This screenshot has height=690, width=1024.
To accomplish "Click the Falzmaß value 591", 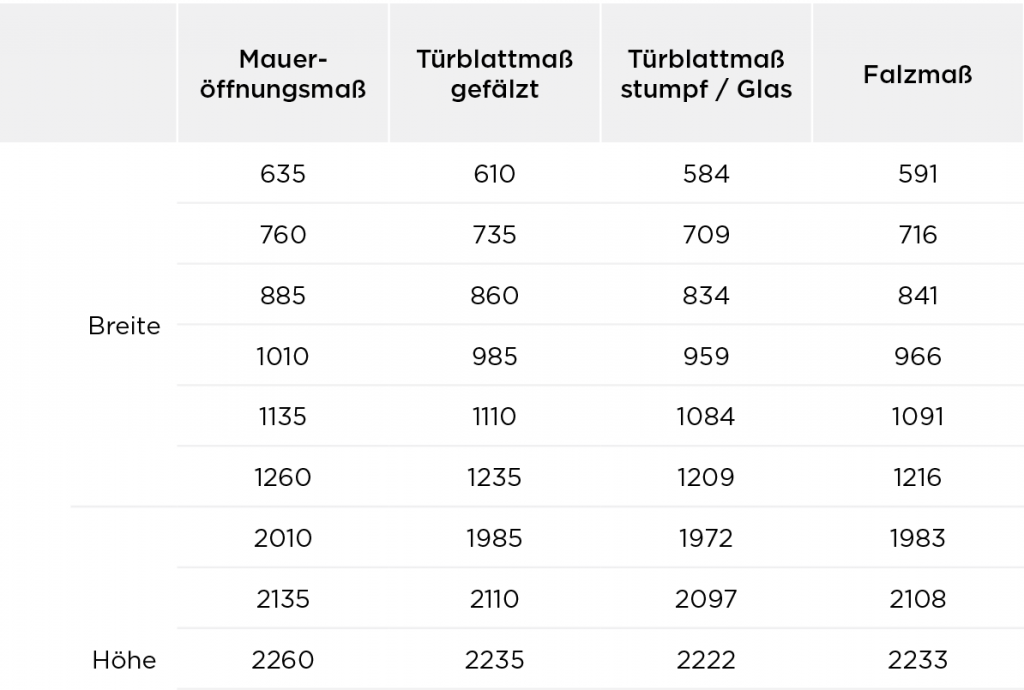I will tap(918, 174).
